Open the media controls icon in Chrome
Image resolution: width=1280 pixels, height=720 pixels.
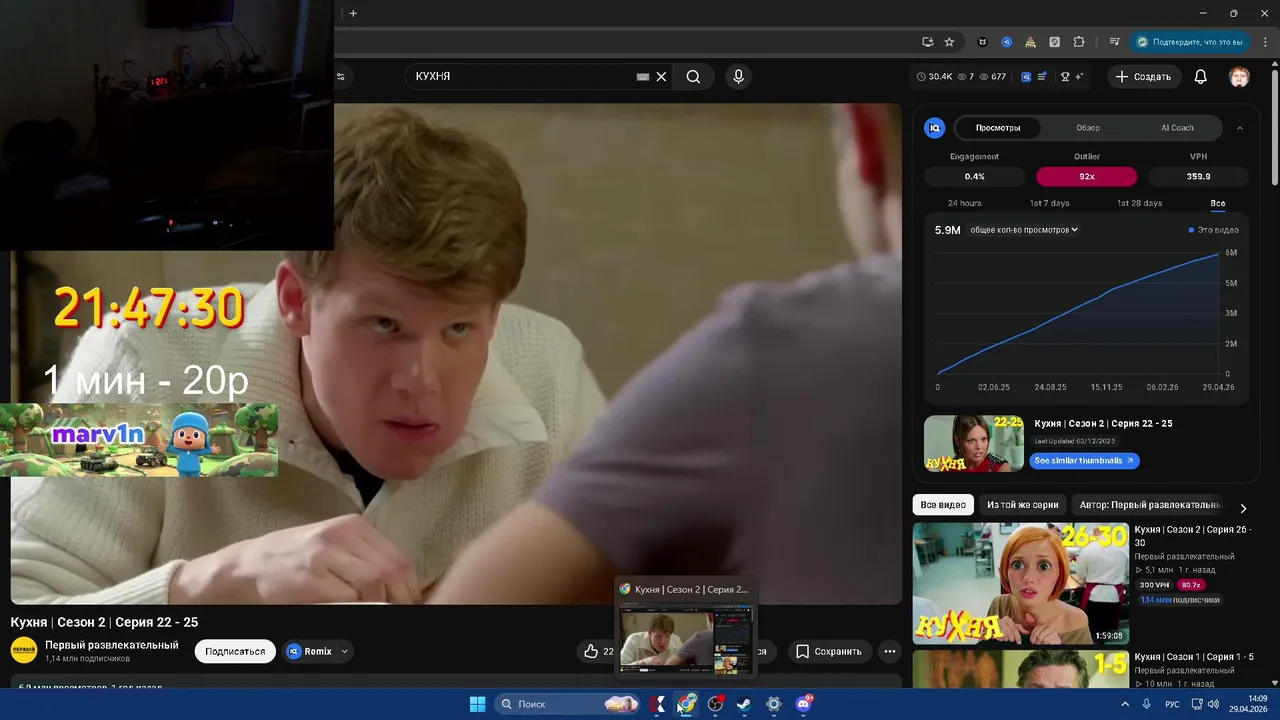coord(1114,42)
